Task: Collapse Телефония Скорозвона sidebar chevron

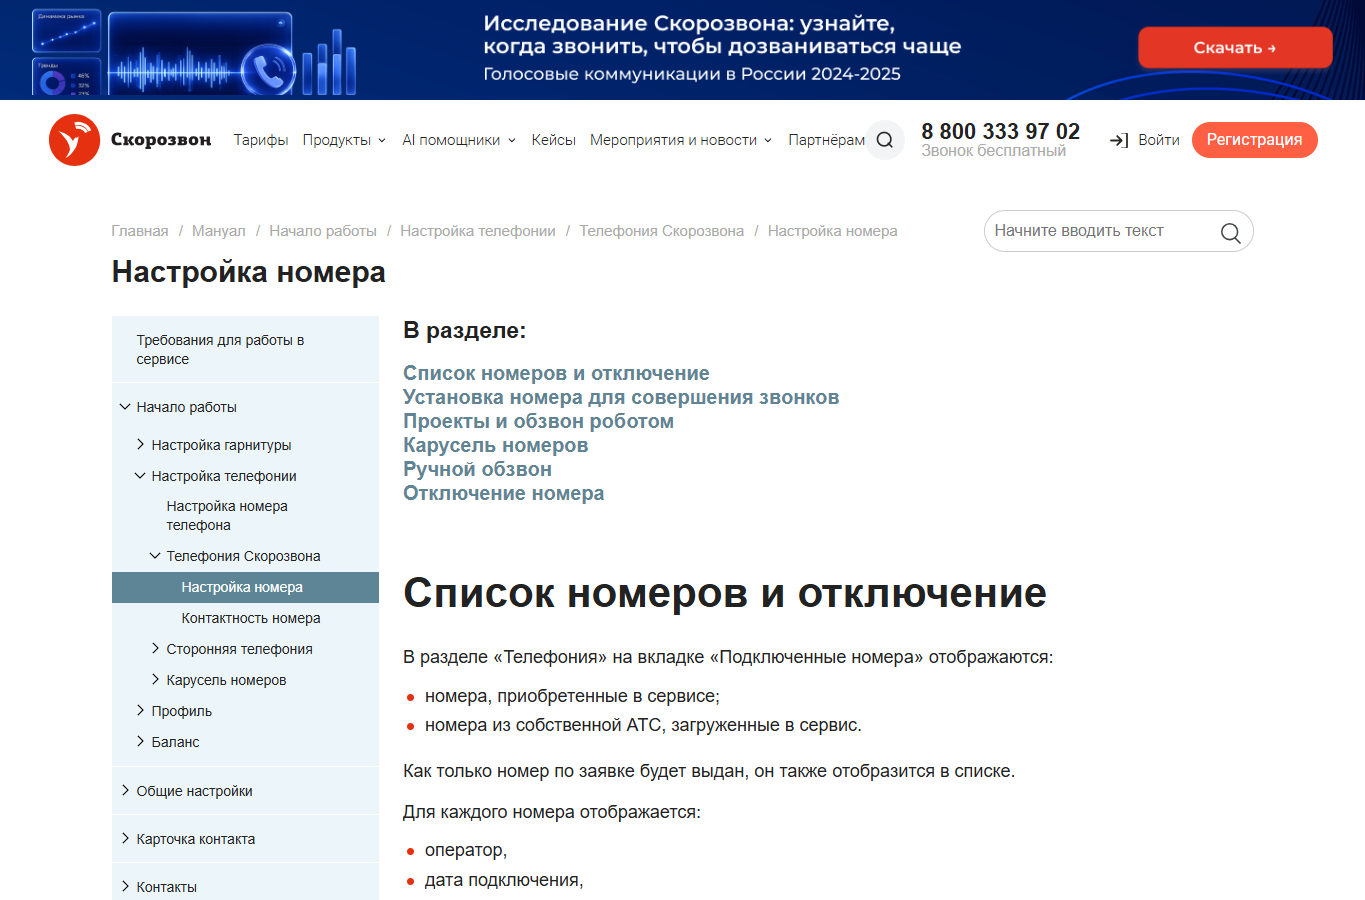Action: [155, 556]
